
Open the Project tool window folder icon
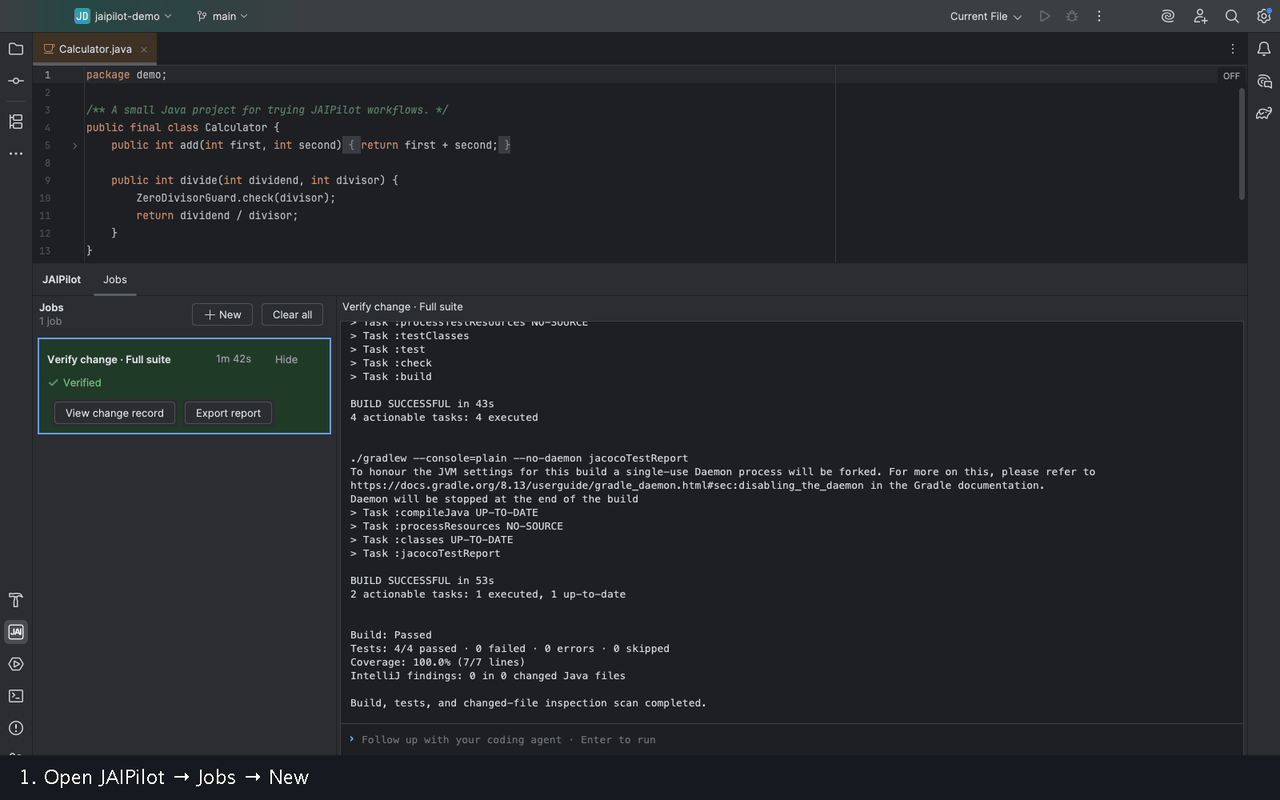[x=16, y=49]
